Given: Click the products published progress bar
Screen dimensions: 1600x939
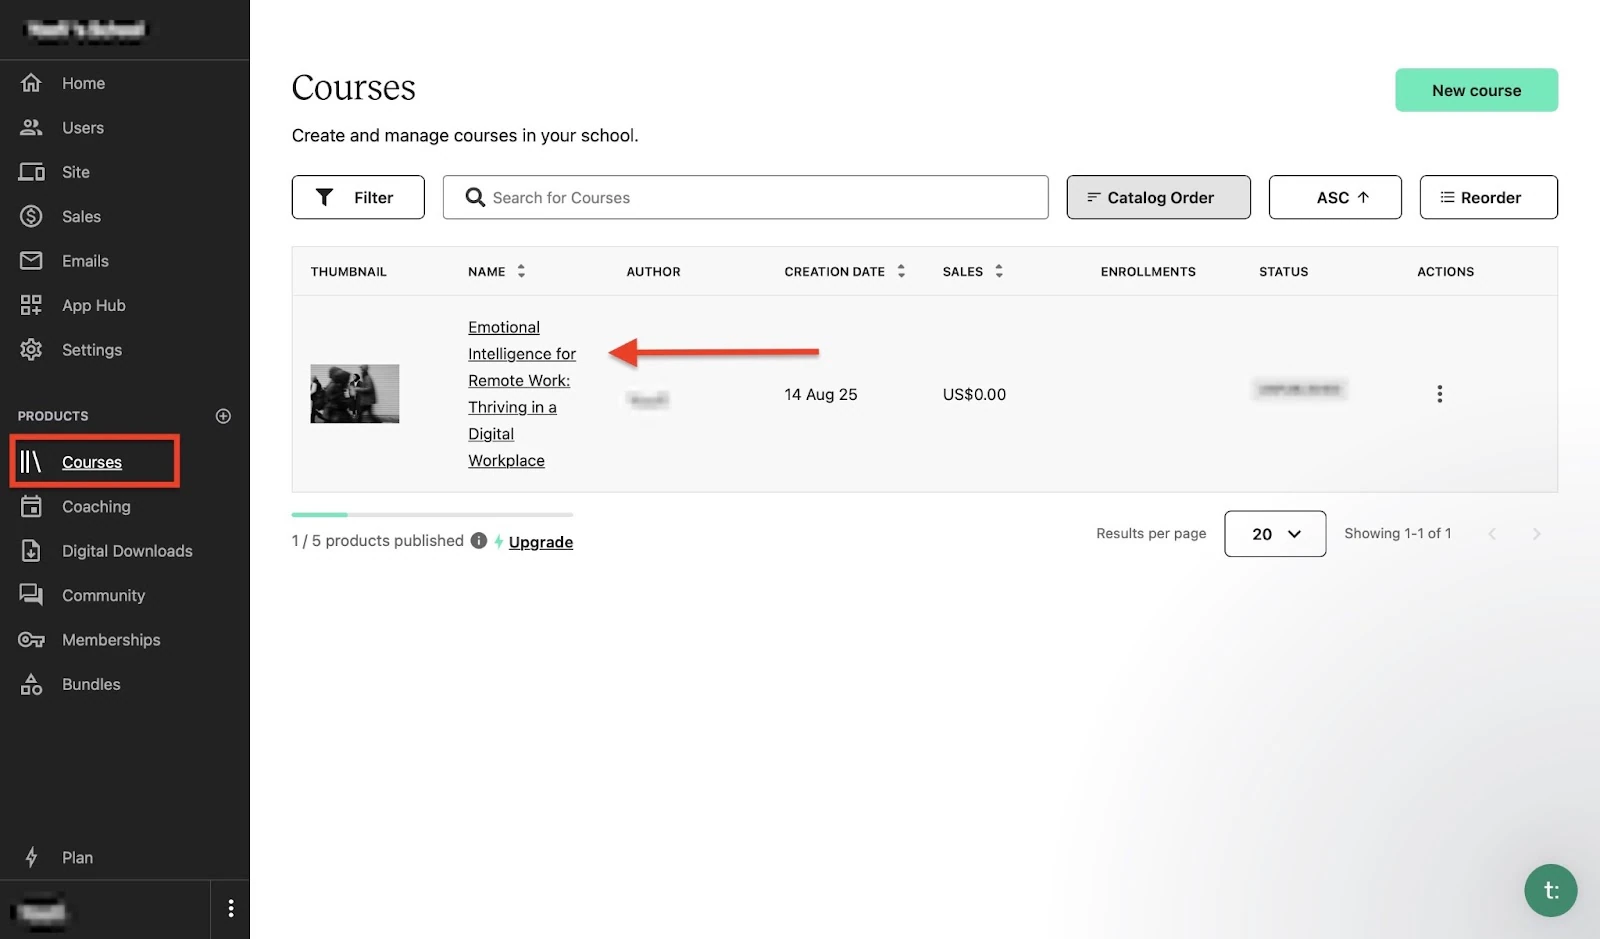Looking at the screenshot, I should 432,515.
